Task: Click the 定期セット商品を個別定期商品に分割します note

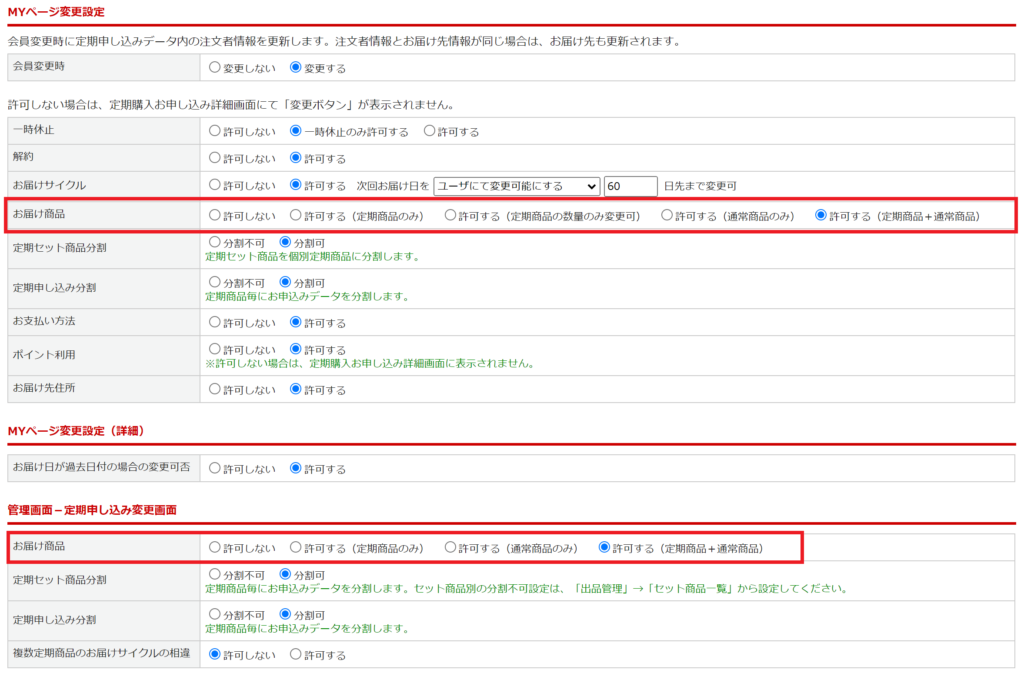Action: tap(313, 257)
